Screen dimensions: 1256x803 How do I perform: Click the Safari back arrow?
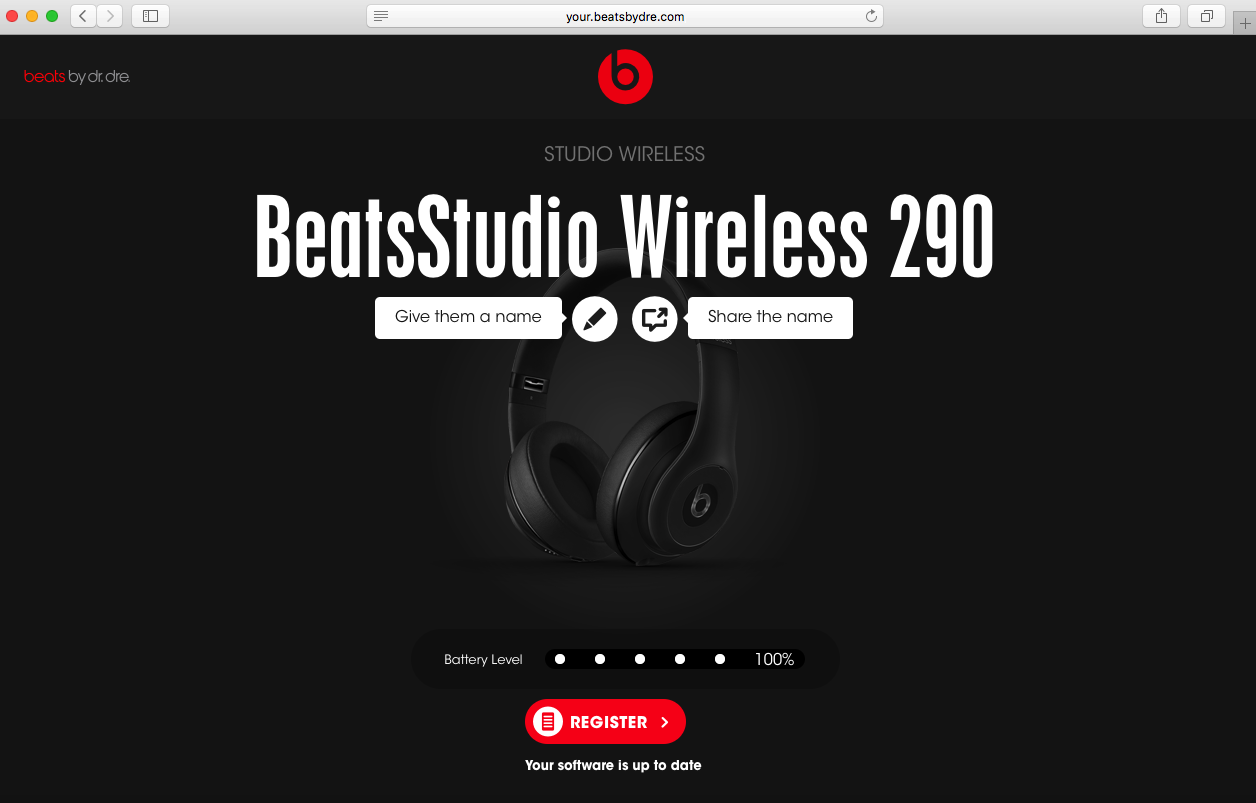coord(83,16)
